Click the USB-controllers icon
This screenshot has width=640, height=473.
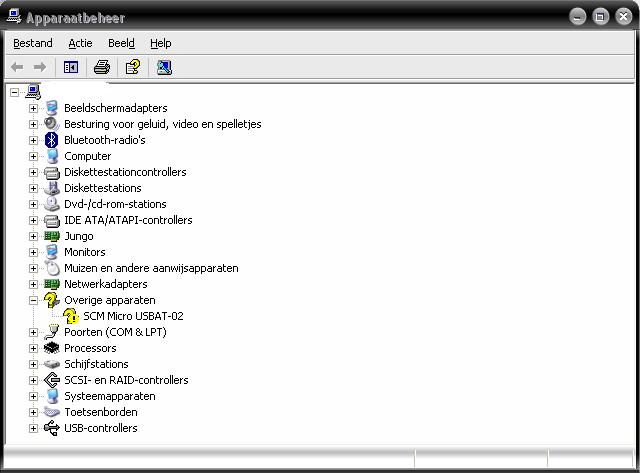click(52, 428)
